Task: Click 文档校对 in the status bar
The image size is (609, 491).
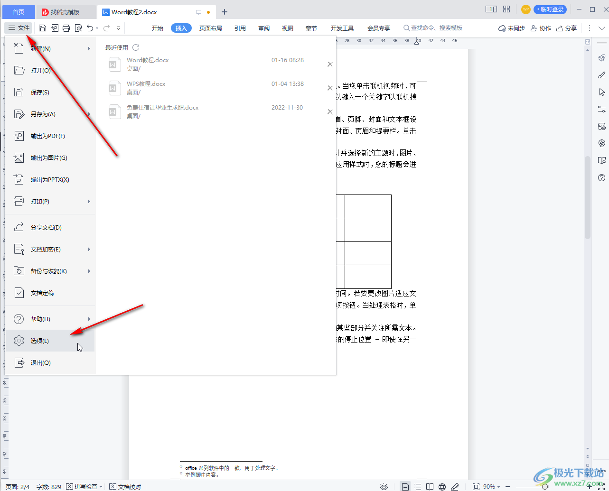Action: 125,486
